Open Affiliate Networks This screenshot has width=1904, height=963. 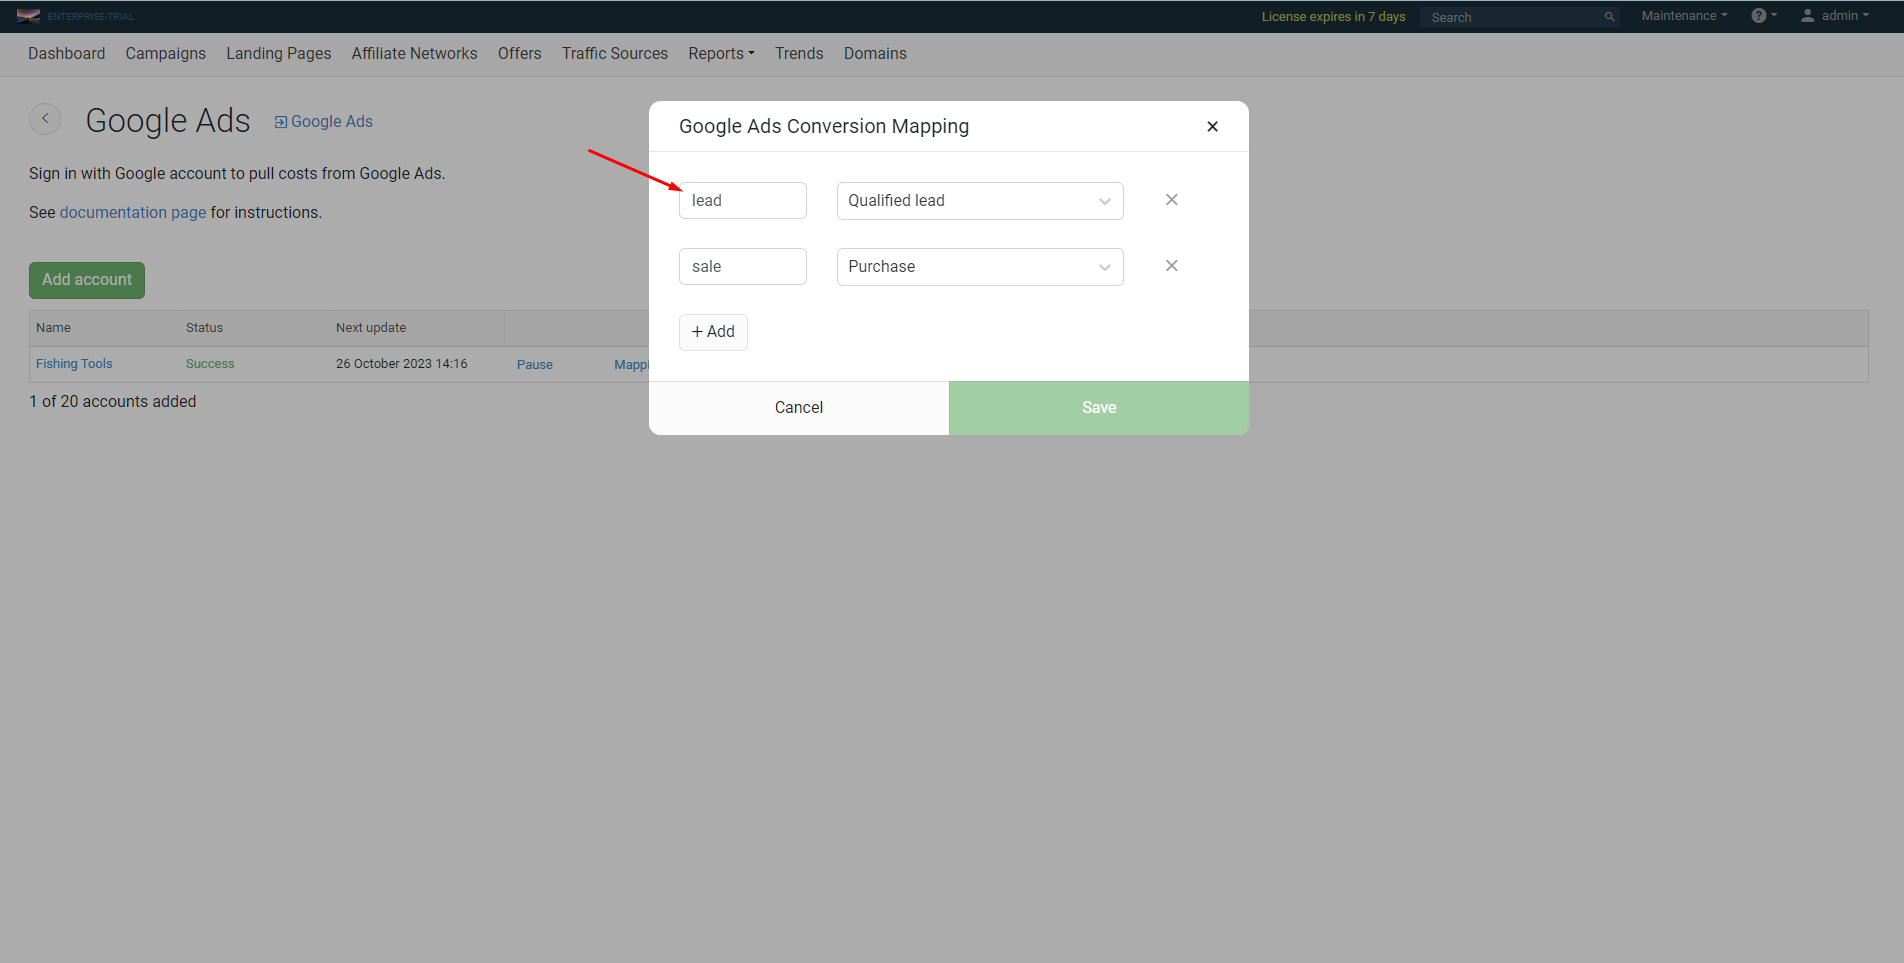(x=415, y=54)
